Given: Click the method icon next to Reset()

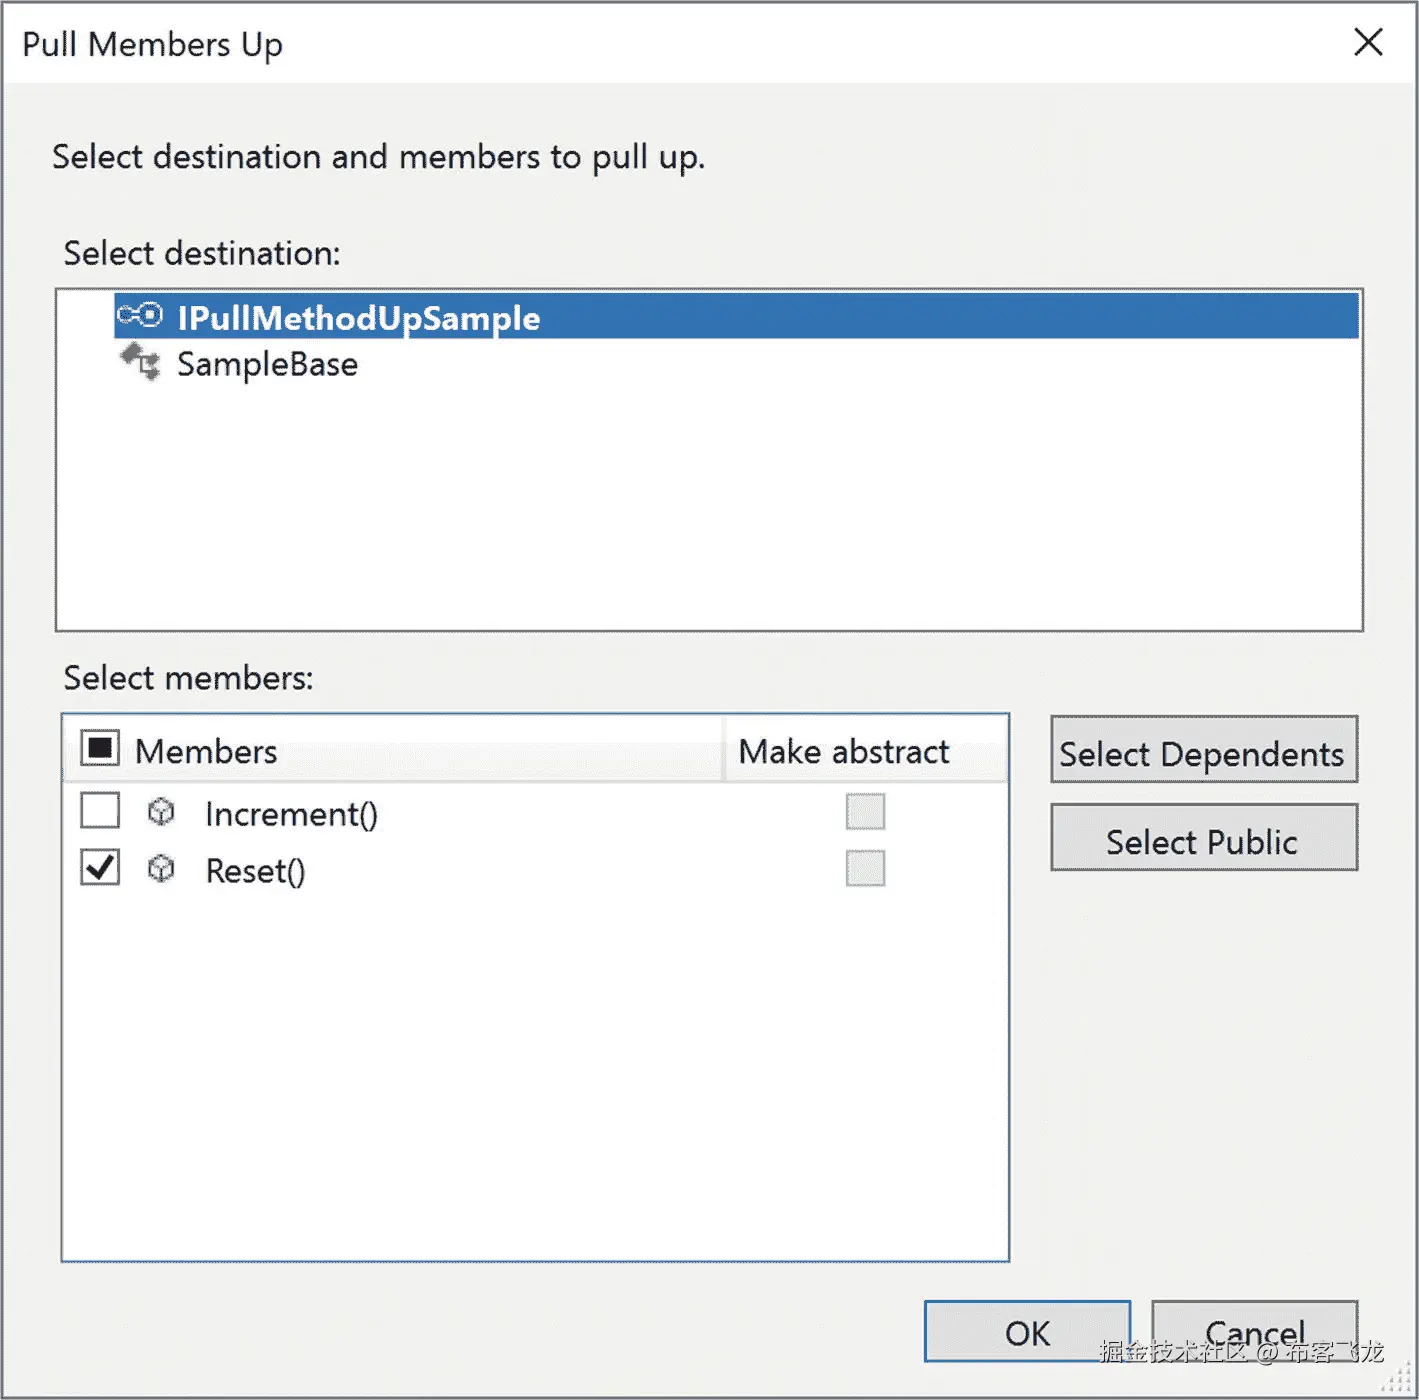Looking at the screenshot, I should point(161,869).
